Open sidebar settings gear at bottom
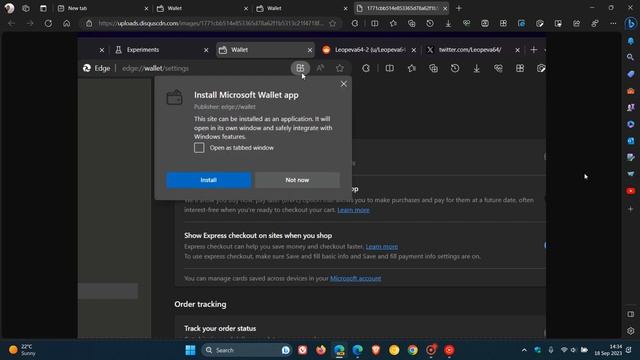The height and width of the screenshot is (360, 640). pyautogui.click(x=631, y=331)
